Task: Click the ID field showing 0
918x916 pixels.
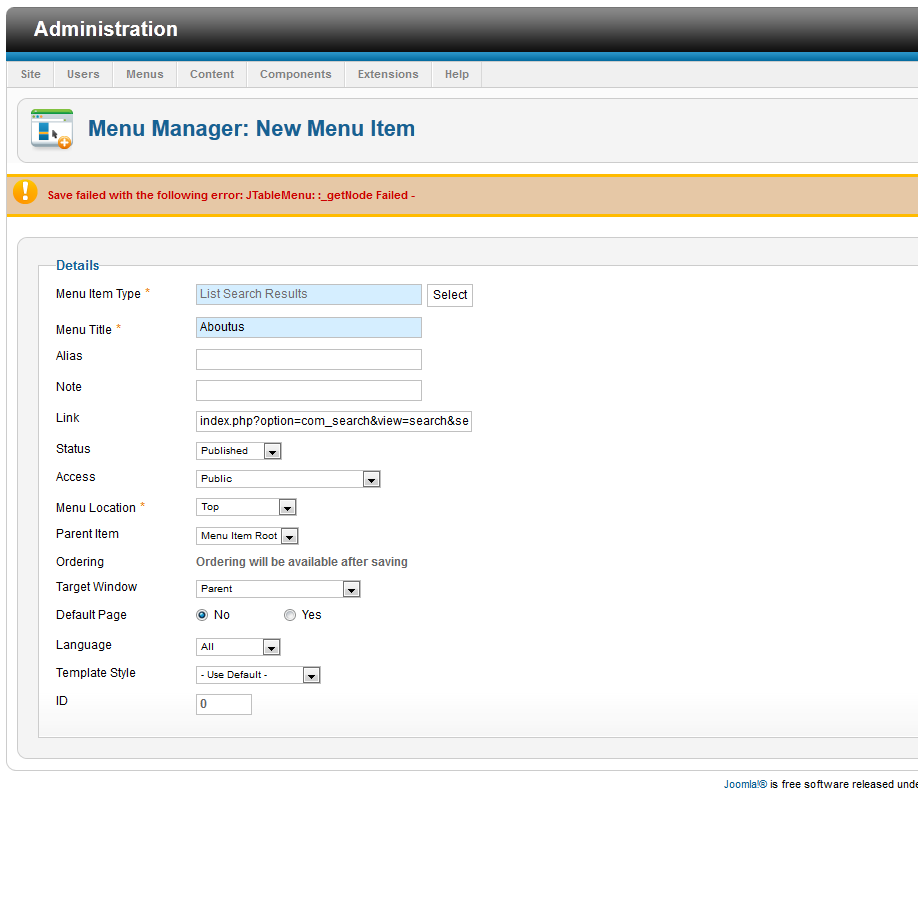Action: click(x=224, y=704)
